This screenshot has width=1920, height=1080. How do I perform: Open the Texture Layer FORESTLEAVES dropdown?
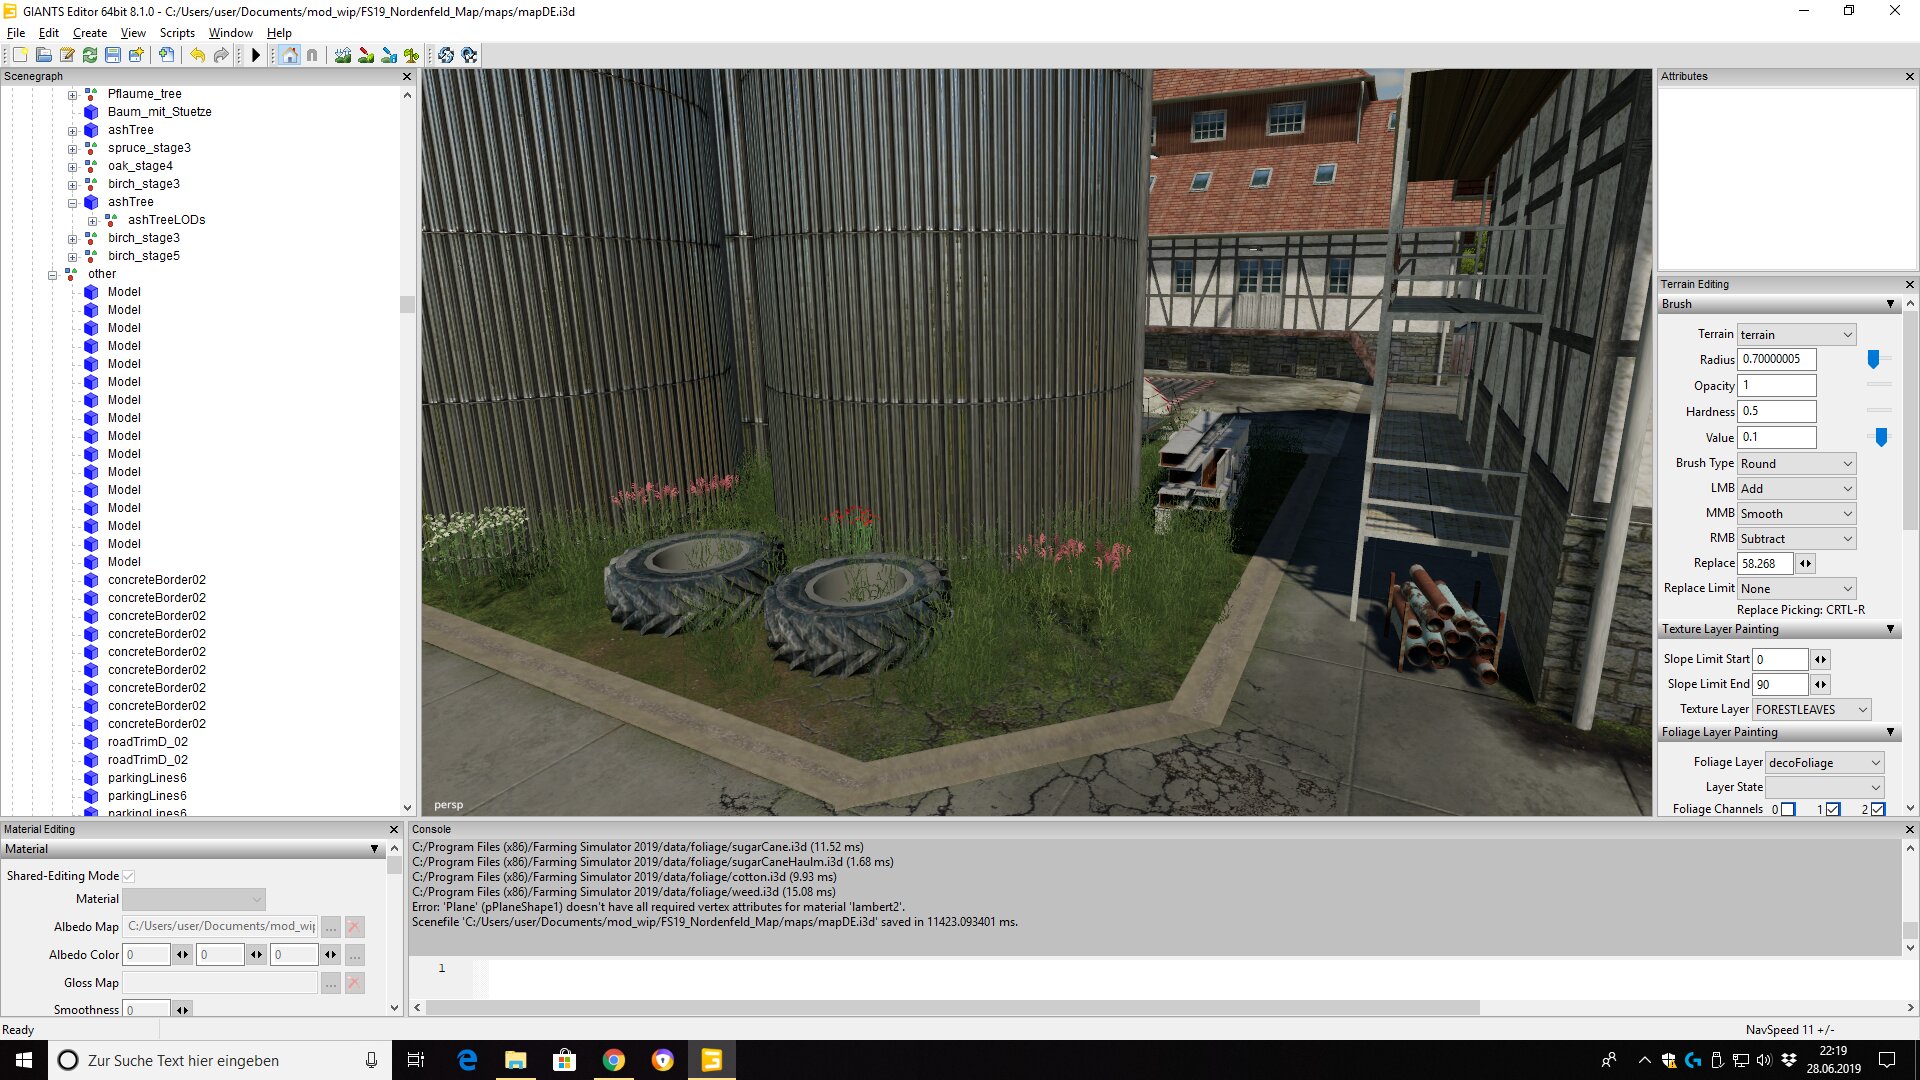coord(1811,709)
